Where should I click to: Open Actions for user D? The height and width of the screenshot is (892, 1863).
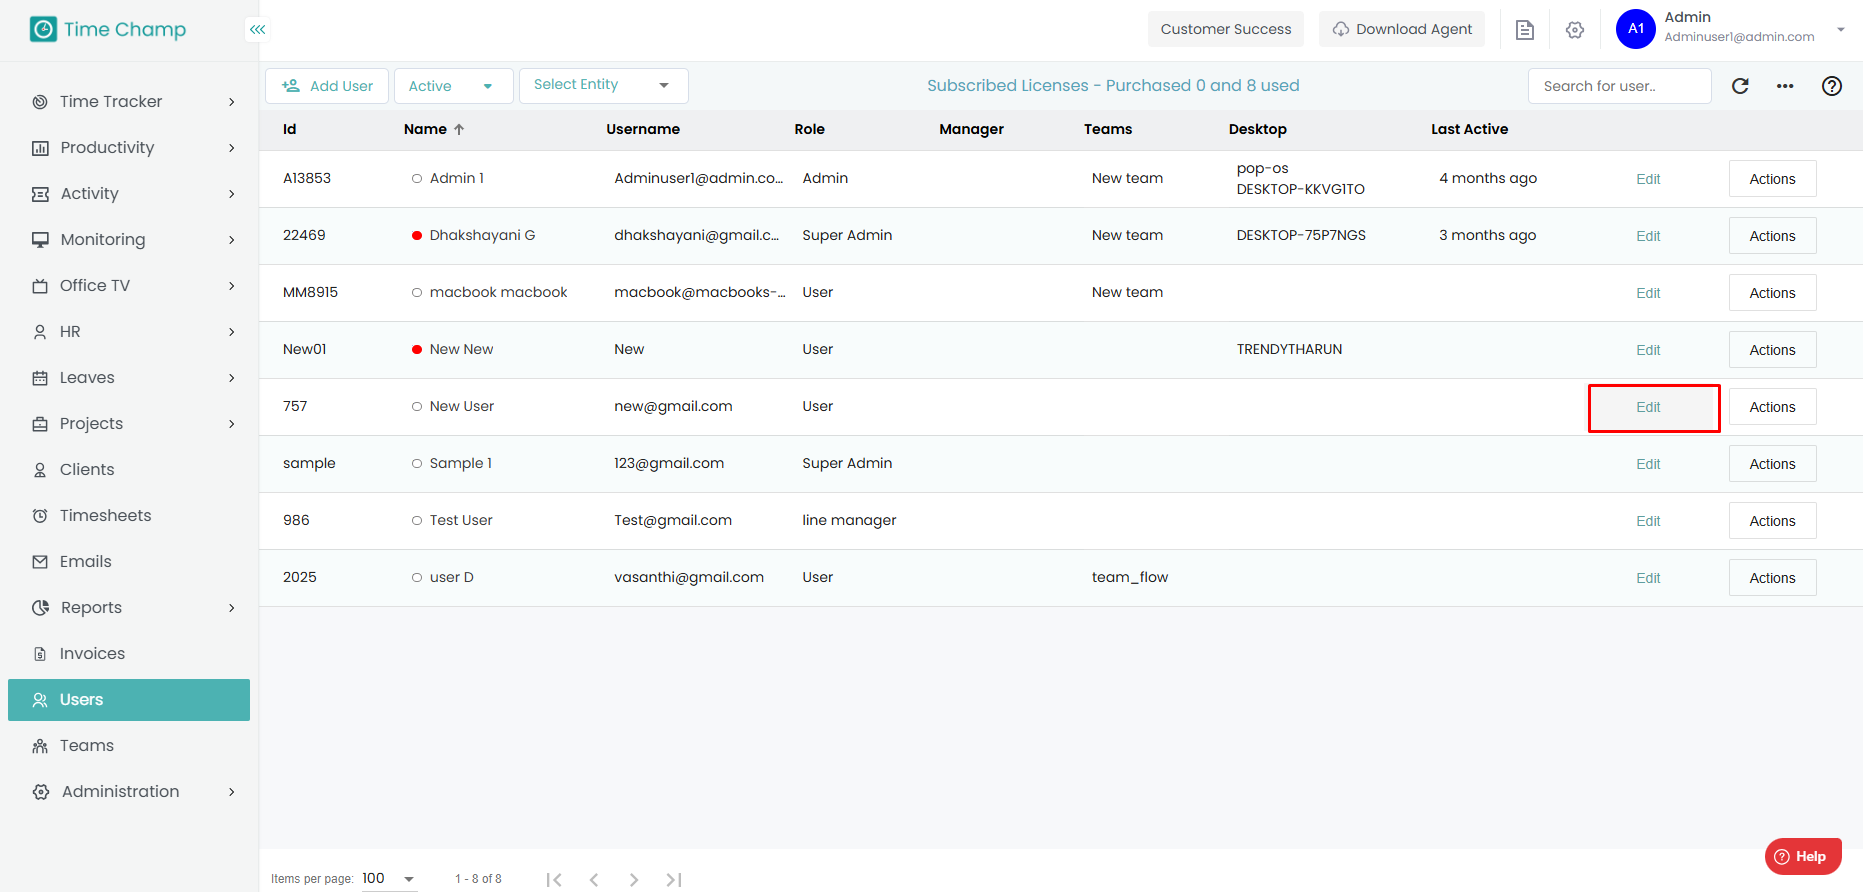click(1772, 578)
